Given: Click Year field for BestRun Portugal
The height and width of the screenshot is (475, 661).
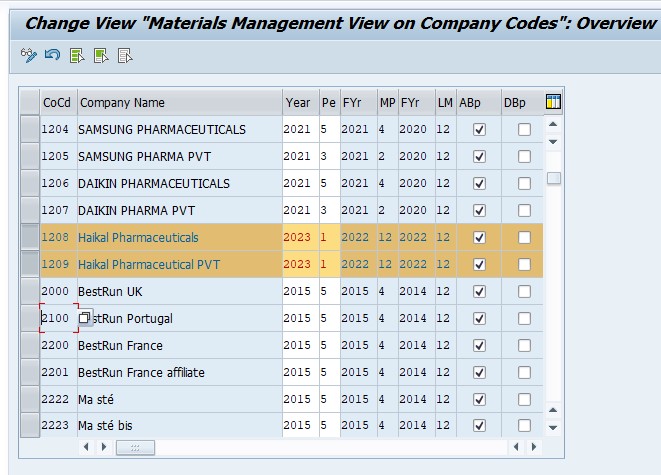Looking at the screenshot, I should 301,318.
